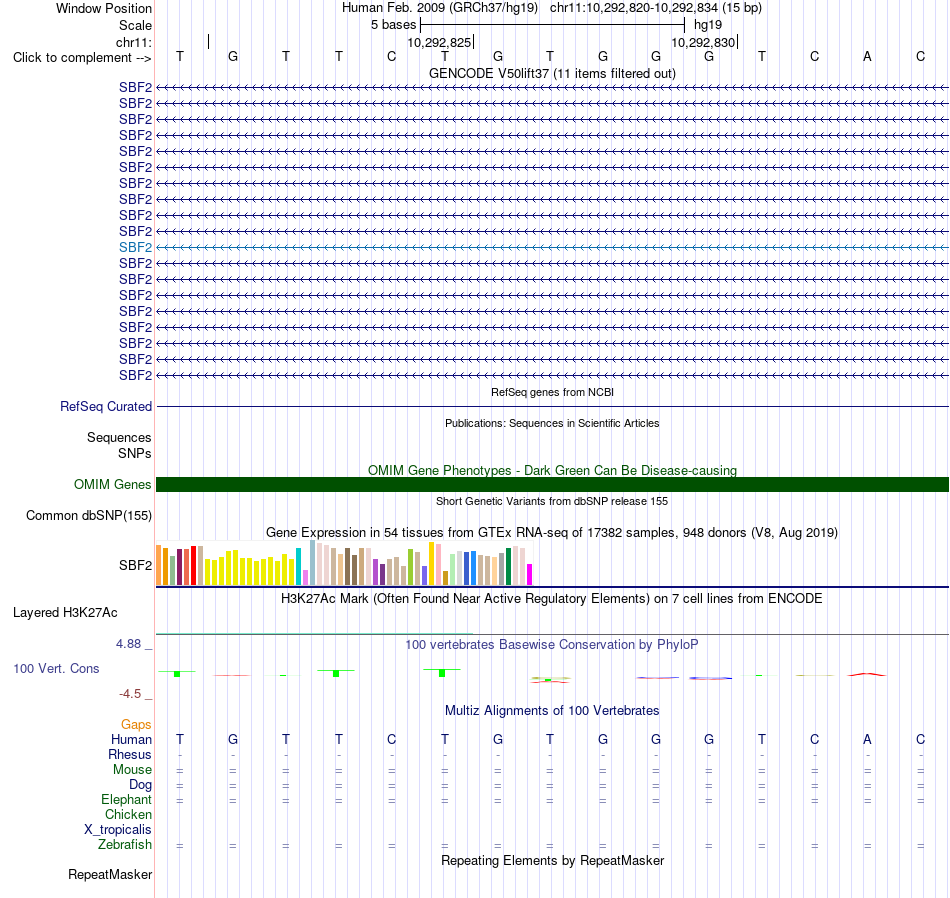Click the Elephant species row label
The width and height of the screenshot is (950, 898).
pos(126,800)
